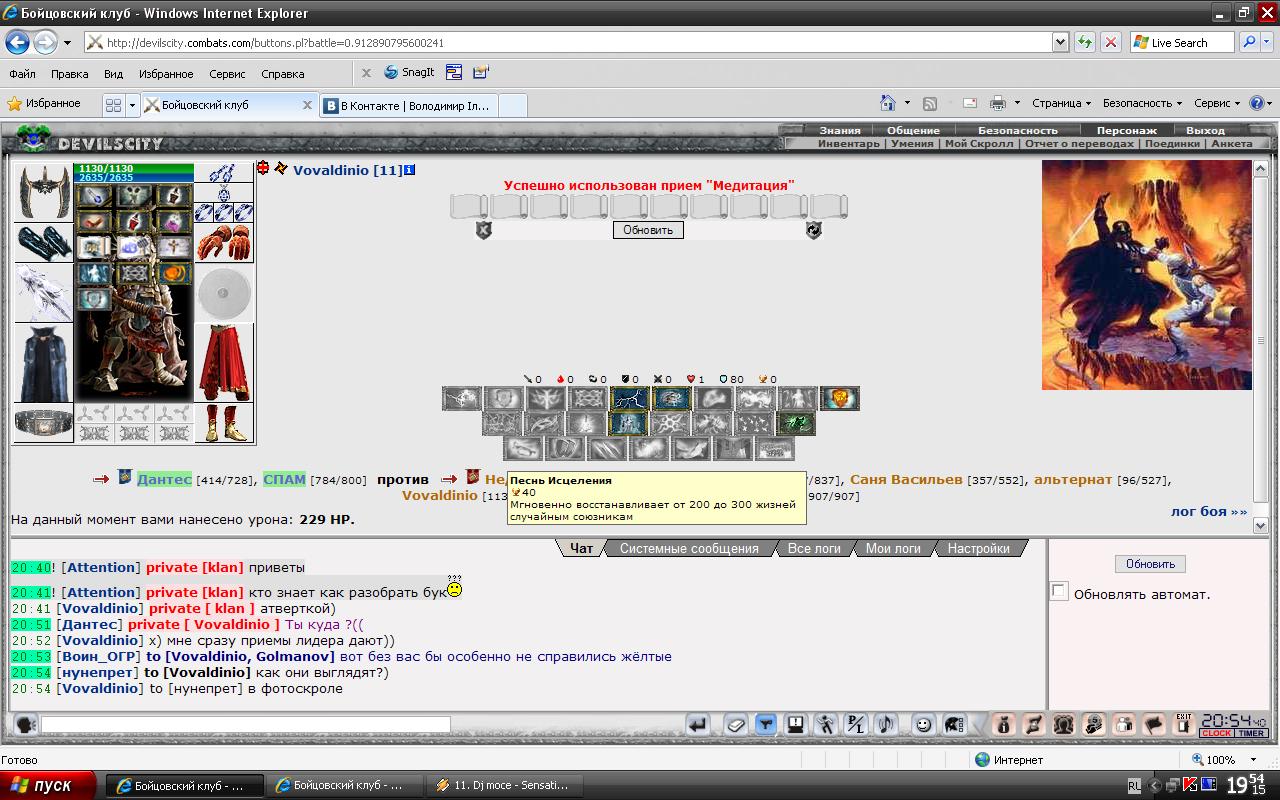Click the battle frame vertical scrollbar

(x=1261, y=345)
